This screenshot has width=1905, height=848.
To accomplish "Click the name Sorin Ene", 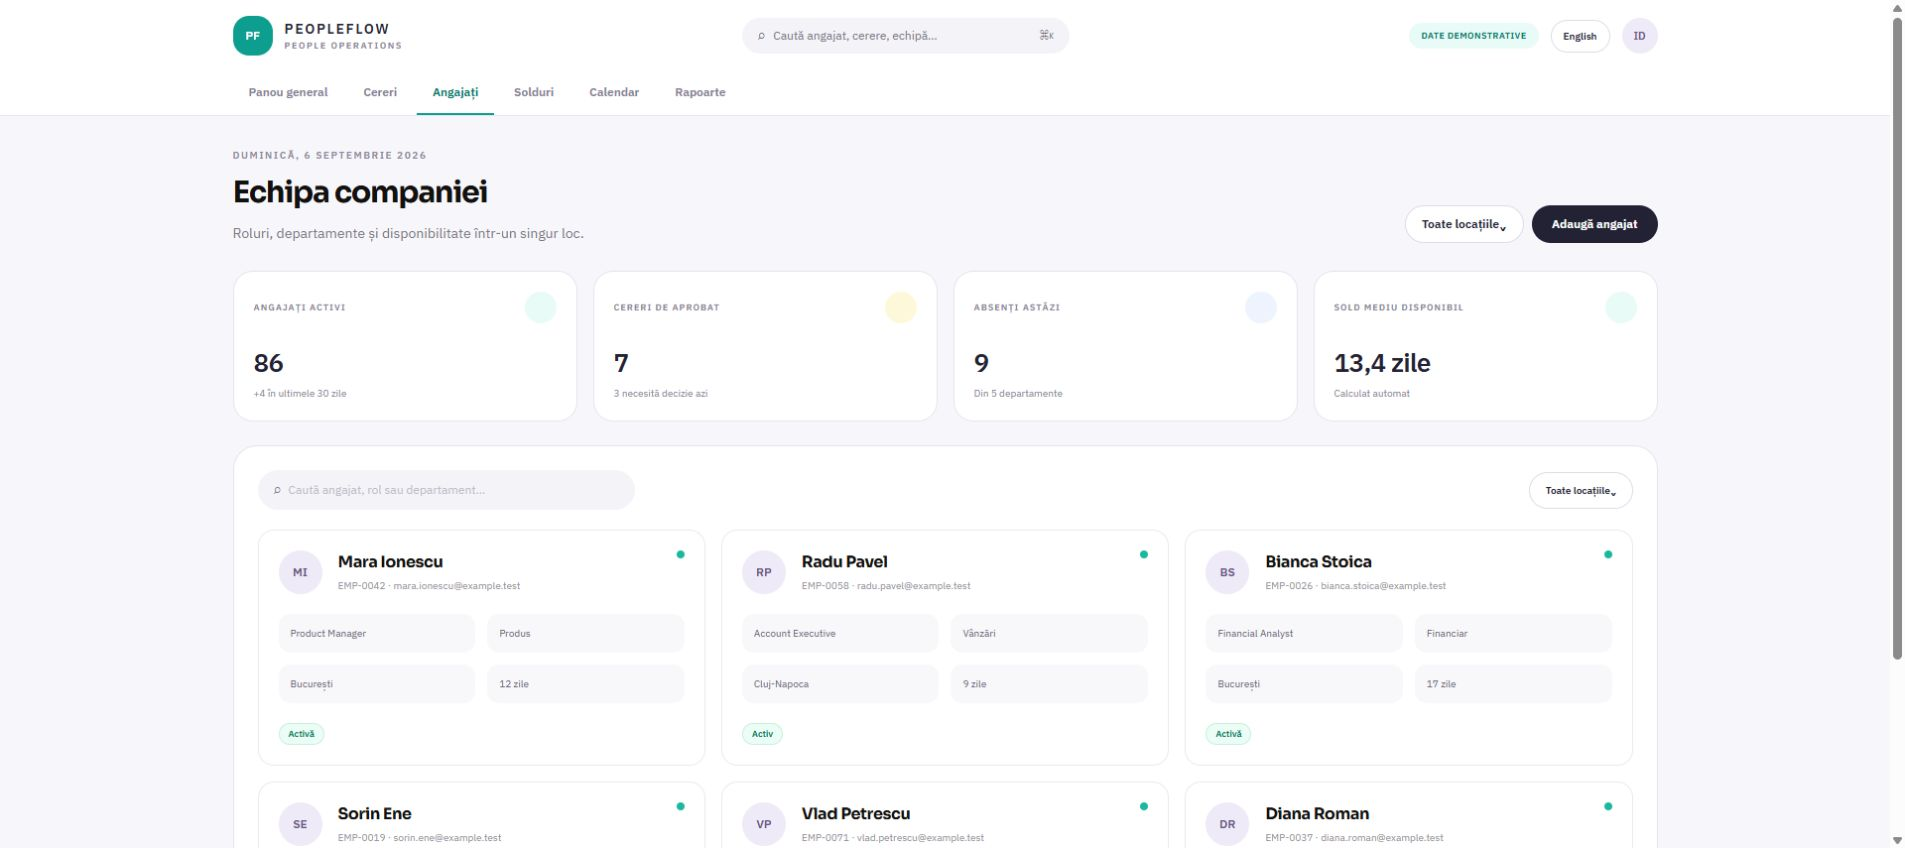I will 374,814.
